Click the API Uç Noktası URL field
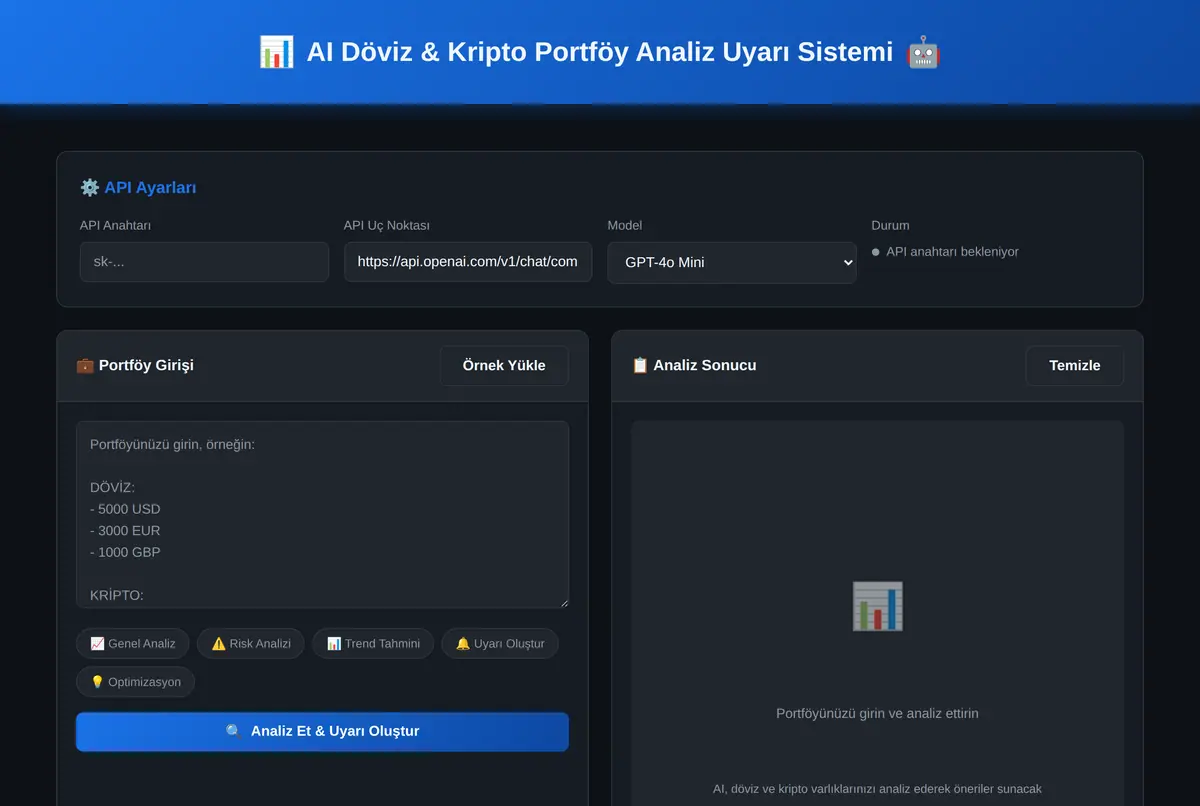Image resolution: width=1200 pixels, height=806 pixels. click(468, 262)
